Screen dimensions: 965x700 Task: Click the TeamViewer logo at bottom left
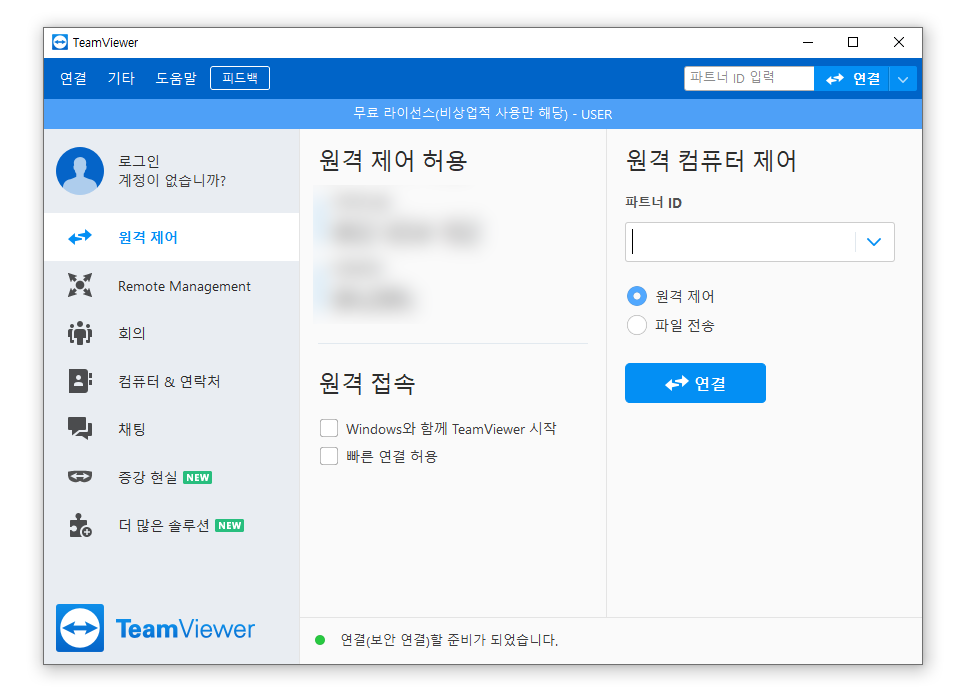coord(155,628)
